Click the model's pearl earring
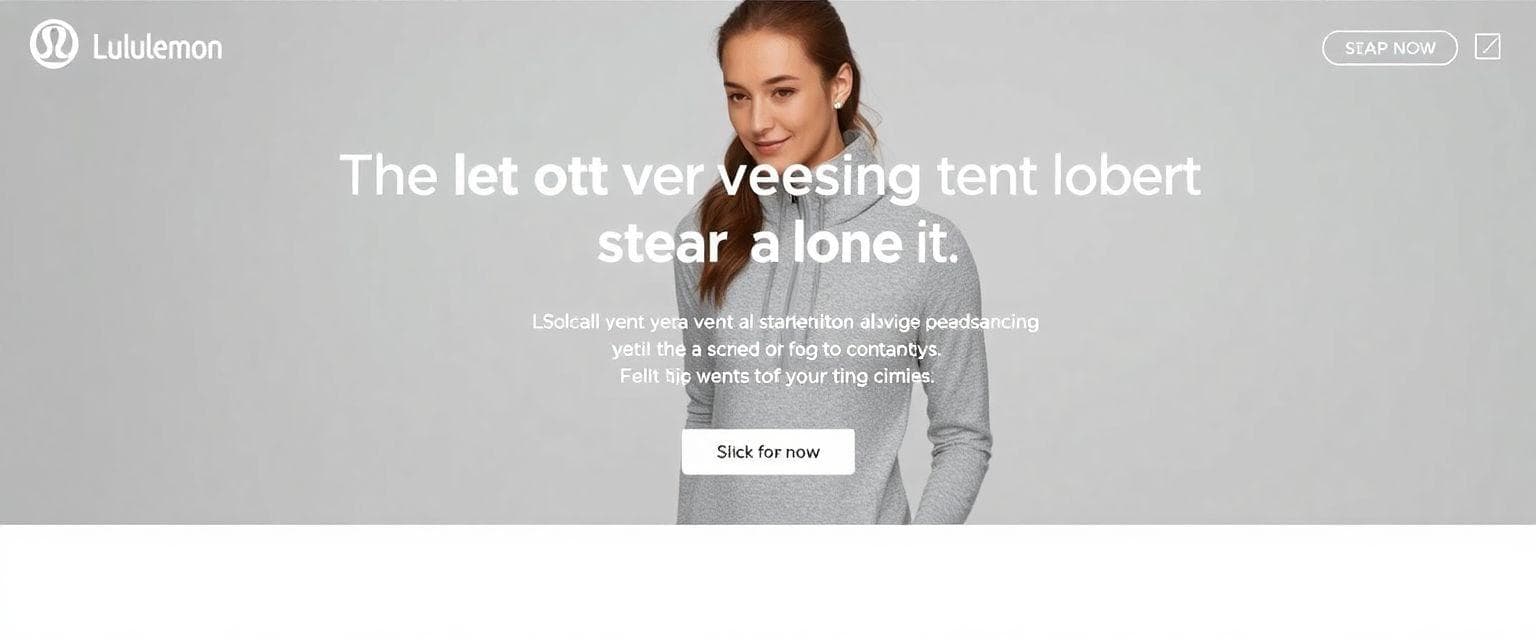Screen dimensions: 1536x640 [x=838, y=102]
